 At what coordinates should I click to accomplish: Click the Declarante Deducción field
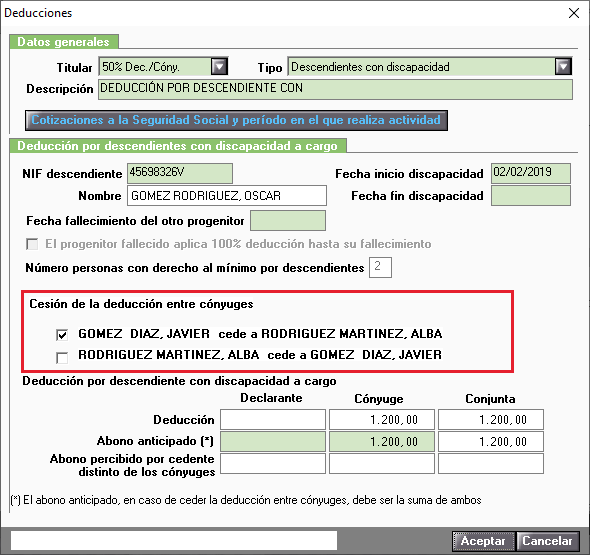pyautogui.click(x=273, y=420)
